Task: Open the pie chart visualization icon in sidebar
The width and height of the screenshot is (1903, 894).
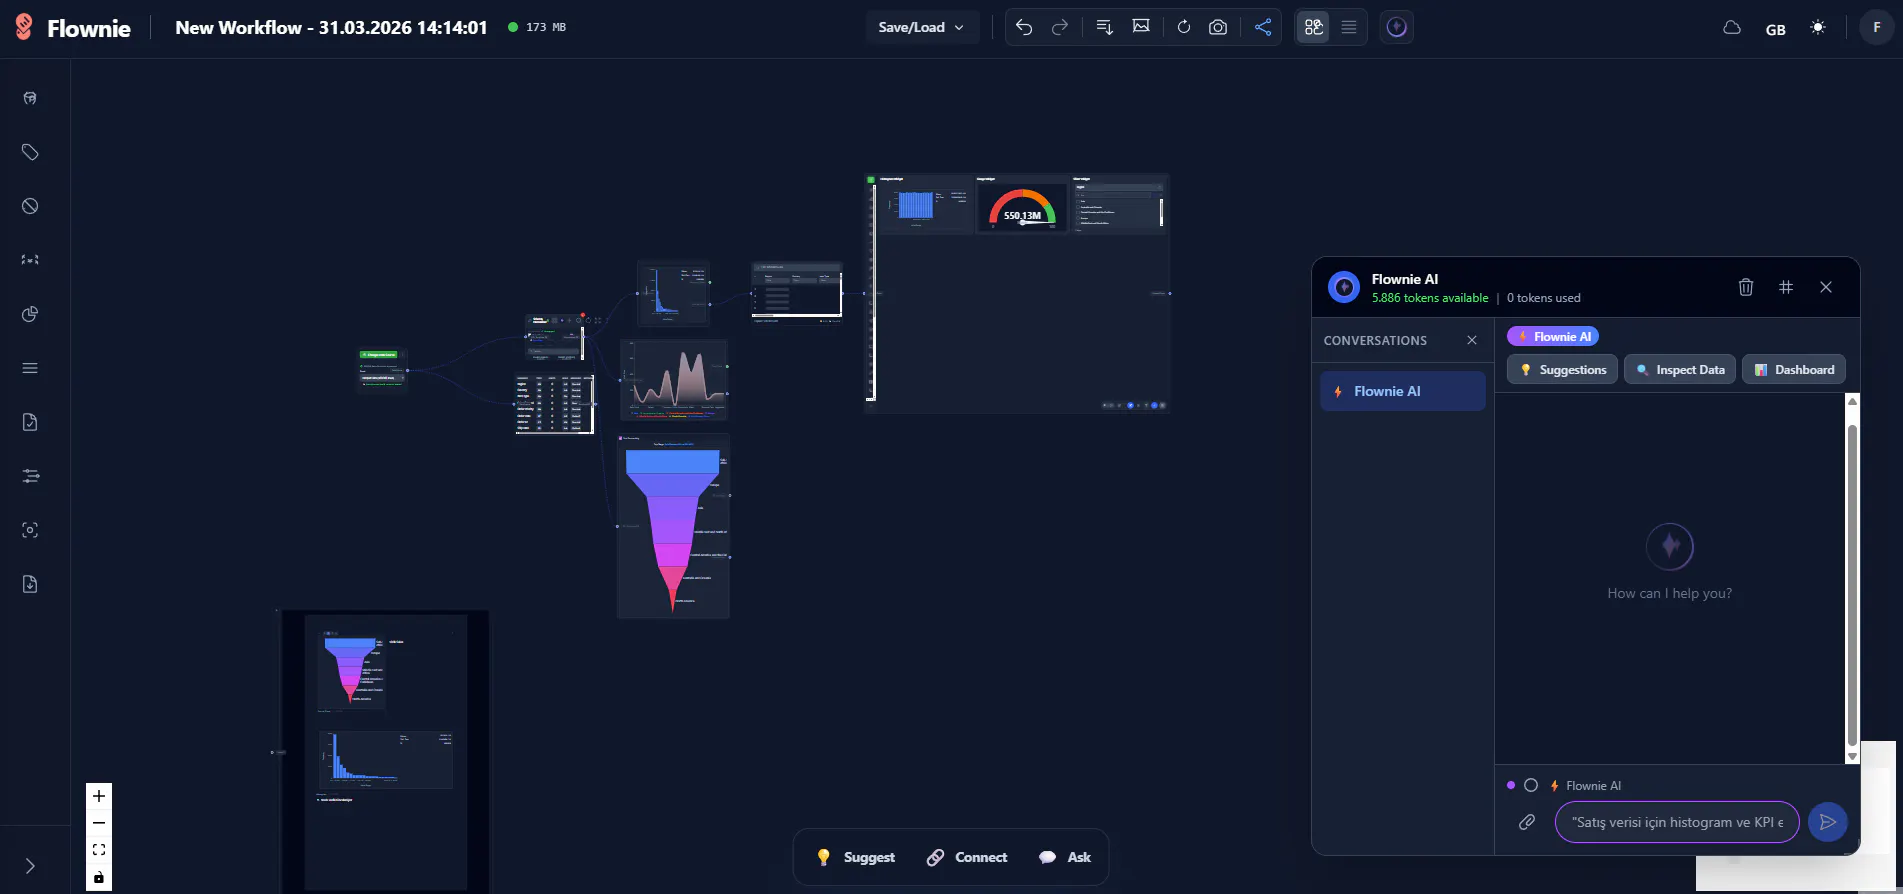Action: click(x=30, y=314)
